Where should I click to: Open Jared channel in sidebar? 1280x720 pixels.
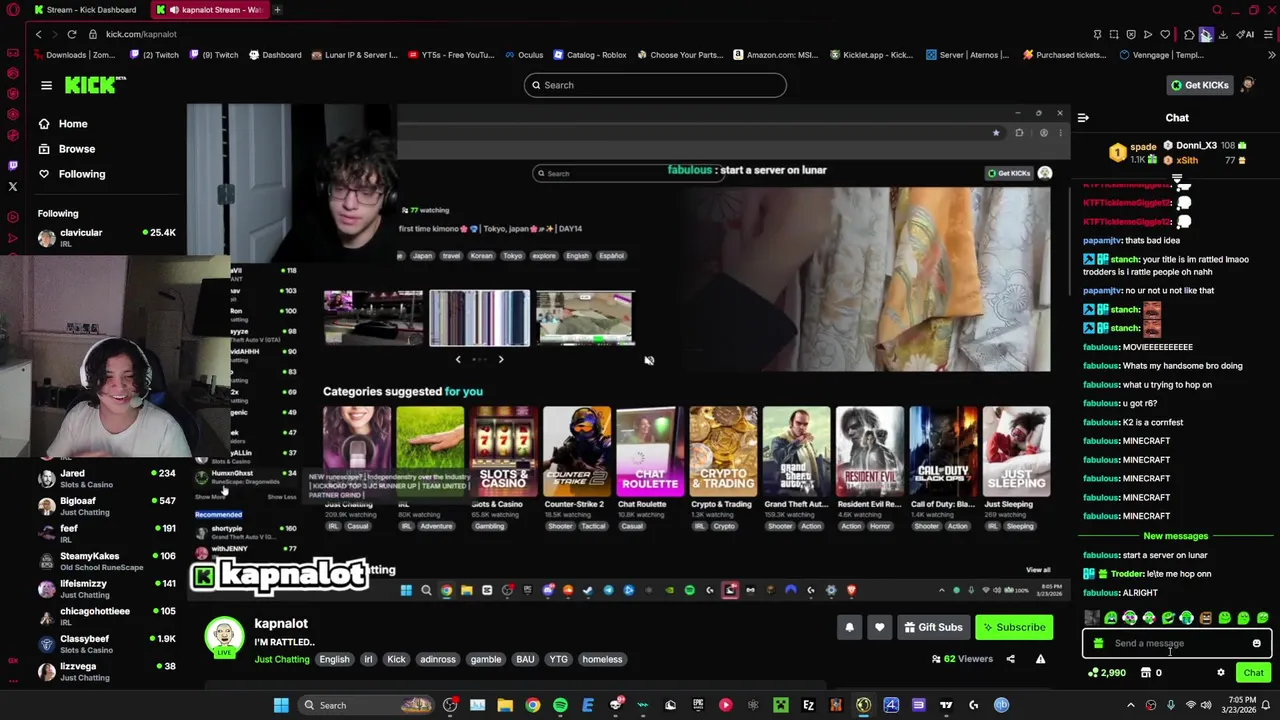pyautogui.click(x=106, y=478)
